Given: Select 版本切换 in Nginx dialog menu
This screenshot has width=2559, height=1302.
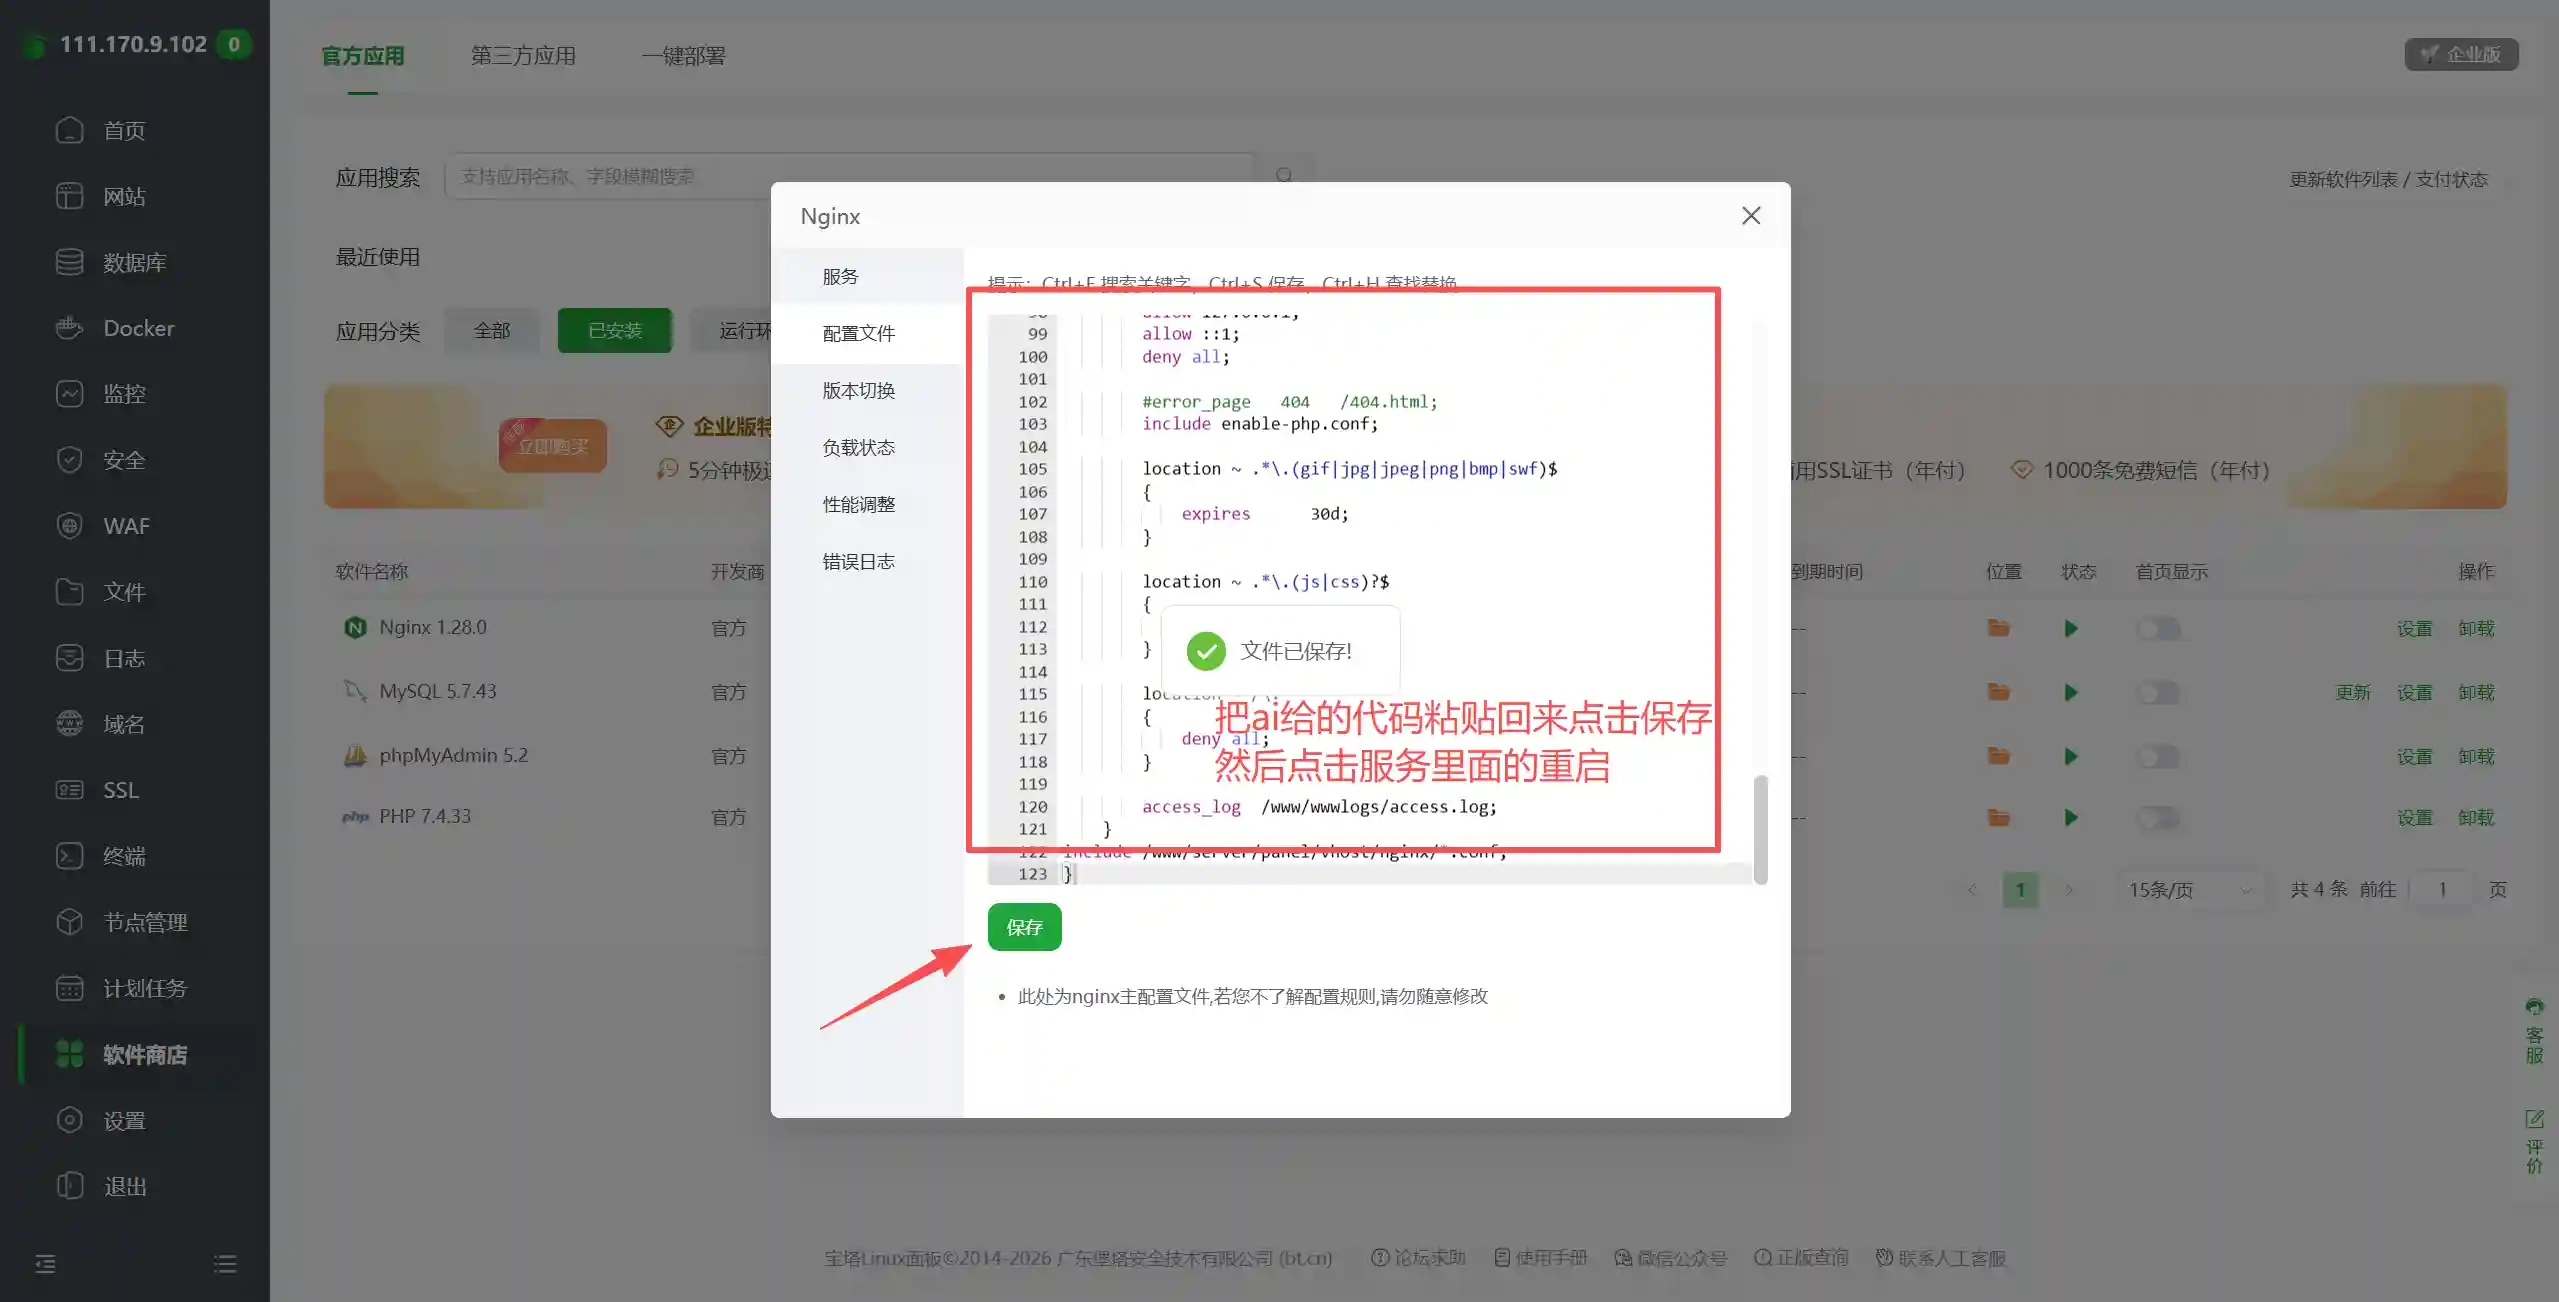Looking at the screenshot, I should point(867,390).
